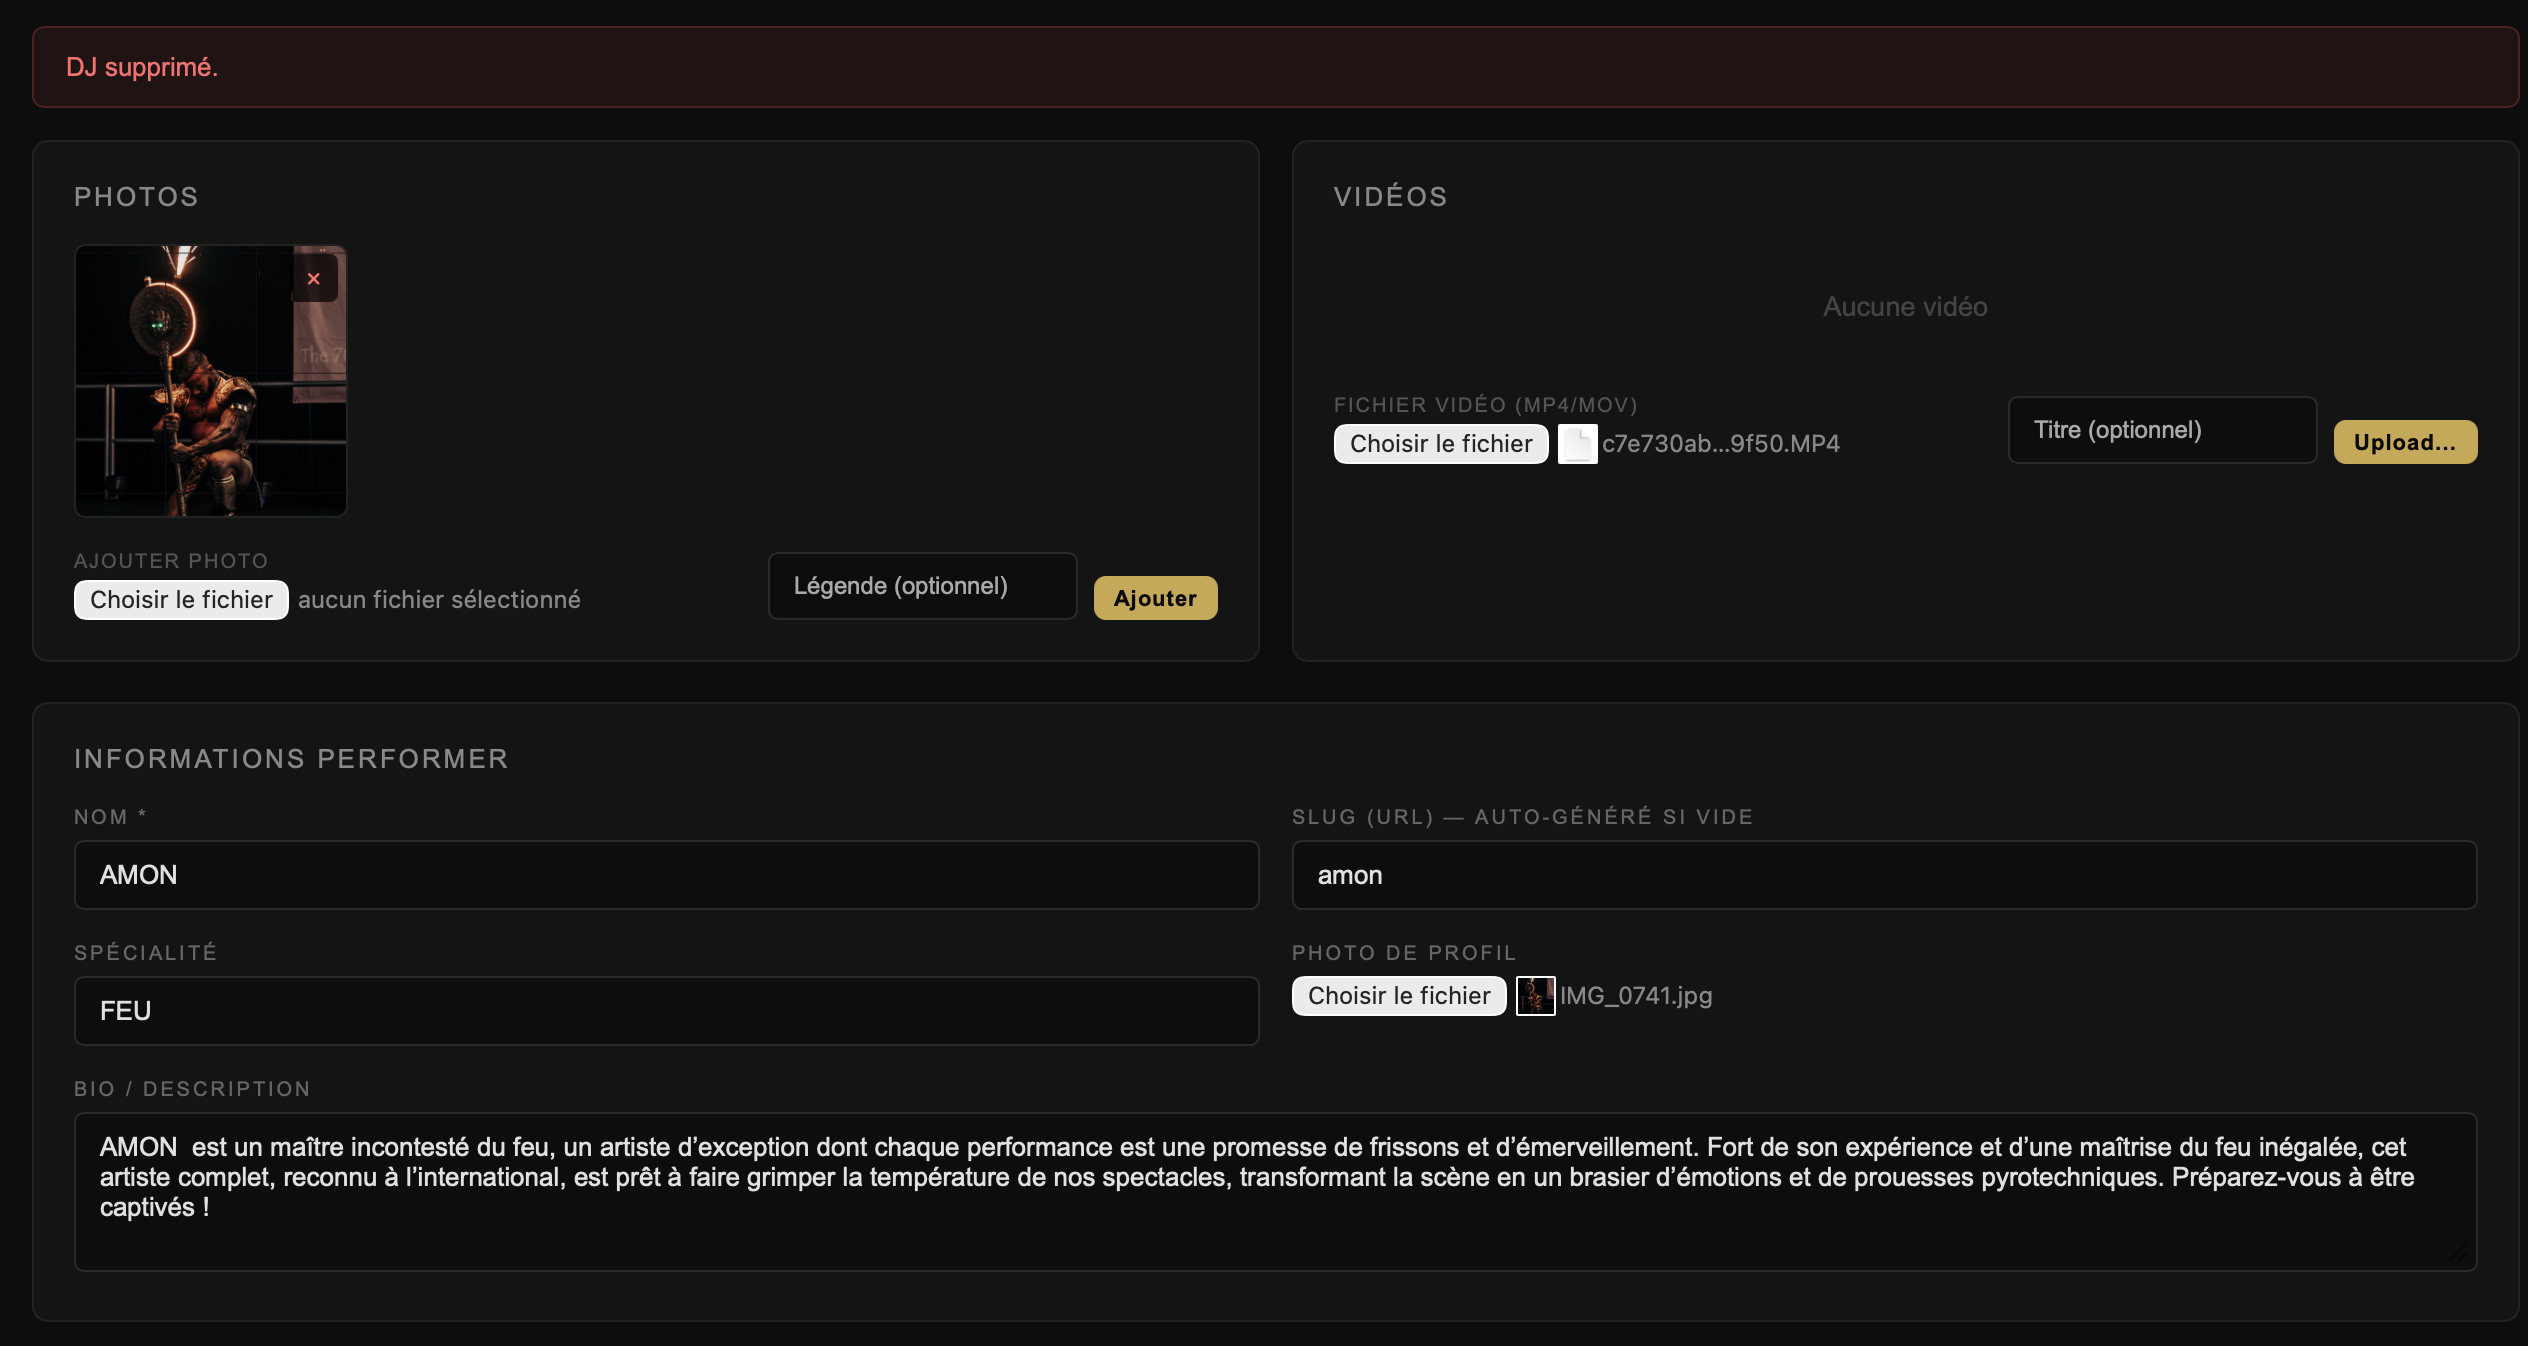Click the Nom field containing AMON
This screenshot has width=2528, height=1346.
pyautogui.click(x=666, y=875)
